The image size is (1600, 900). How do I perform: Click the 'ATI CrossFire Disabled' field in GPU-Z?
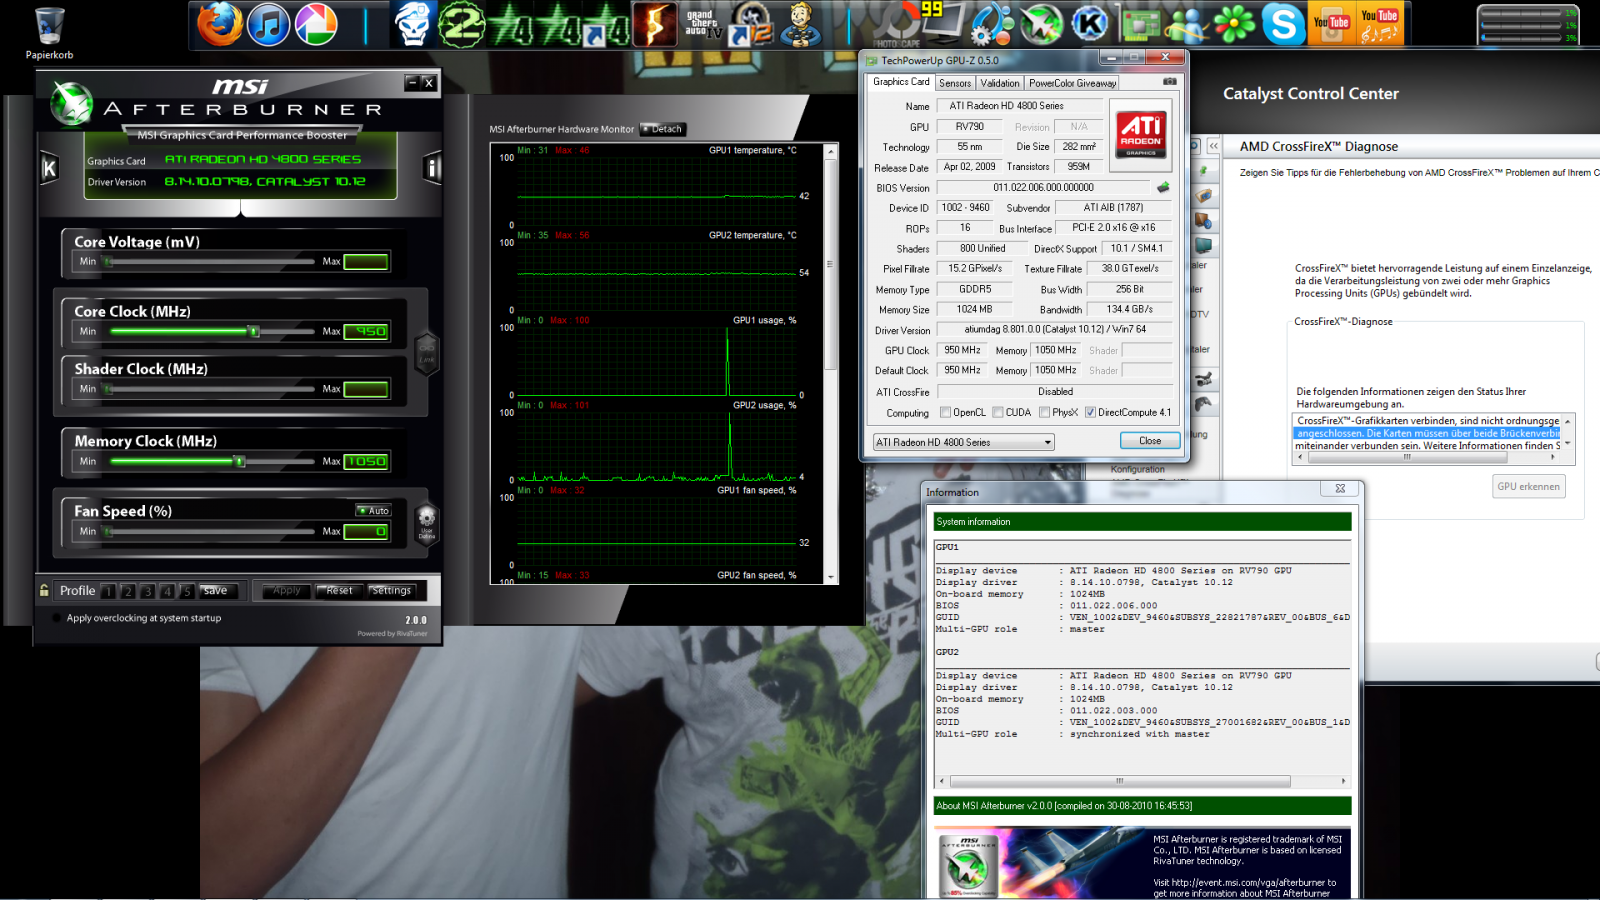coord(1055,392)
